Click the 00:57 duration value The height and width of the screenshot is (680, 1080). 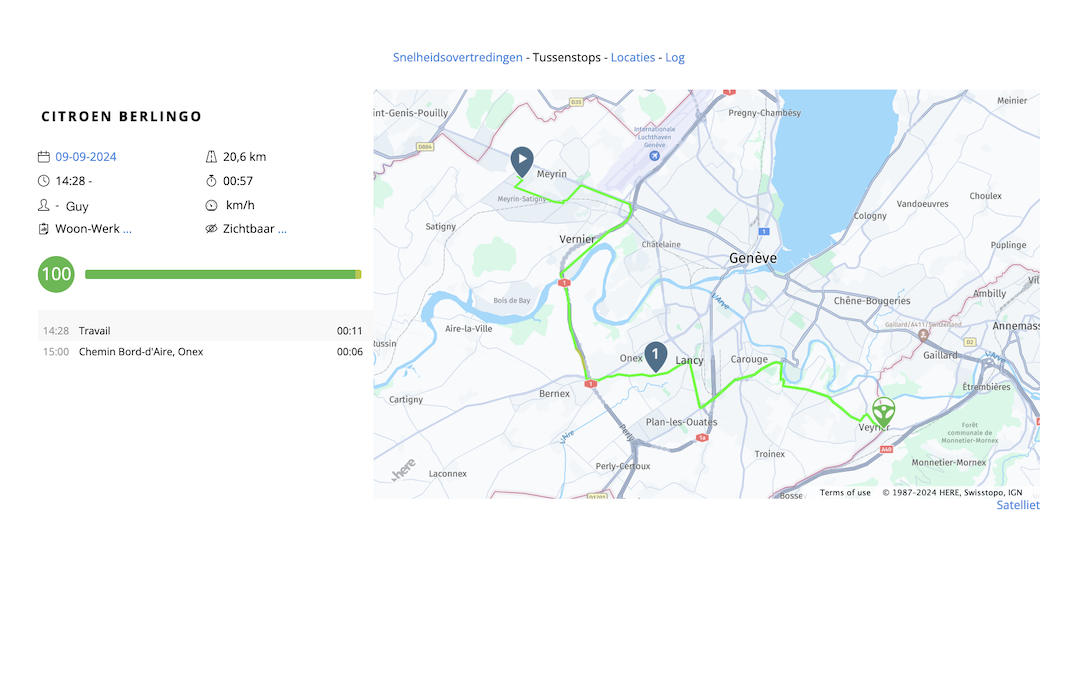[238, 181]
